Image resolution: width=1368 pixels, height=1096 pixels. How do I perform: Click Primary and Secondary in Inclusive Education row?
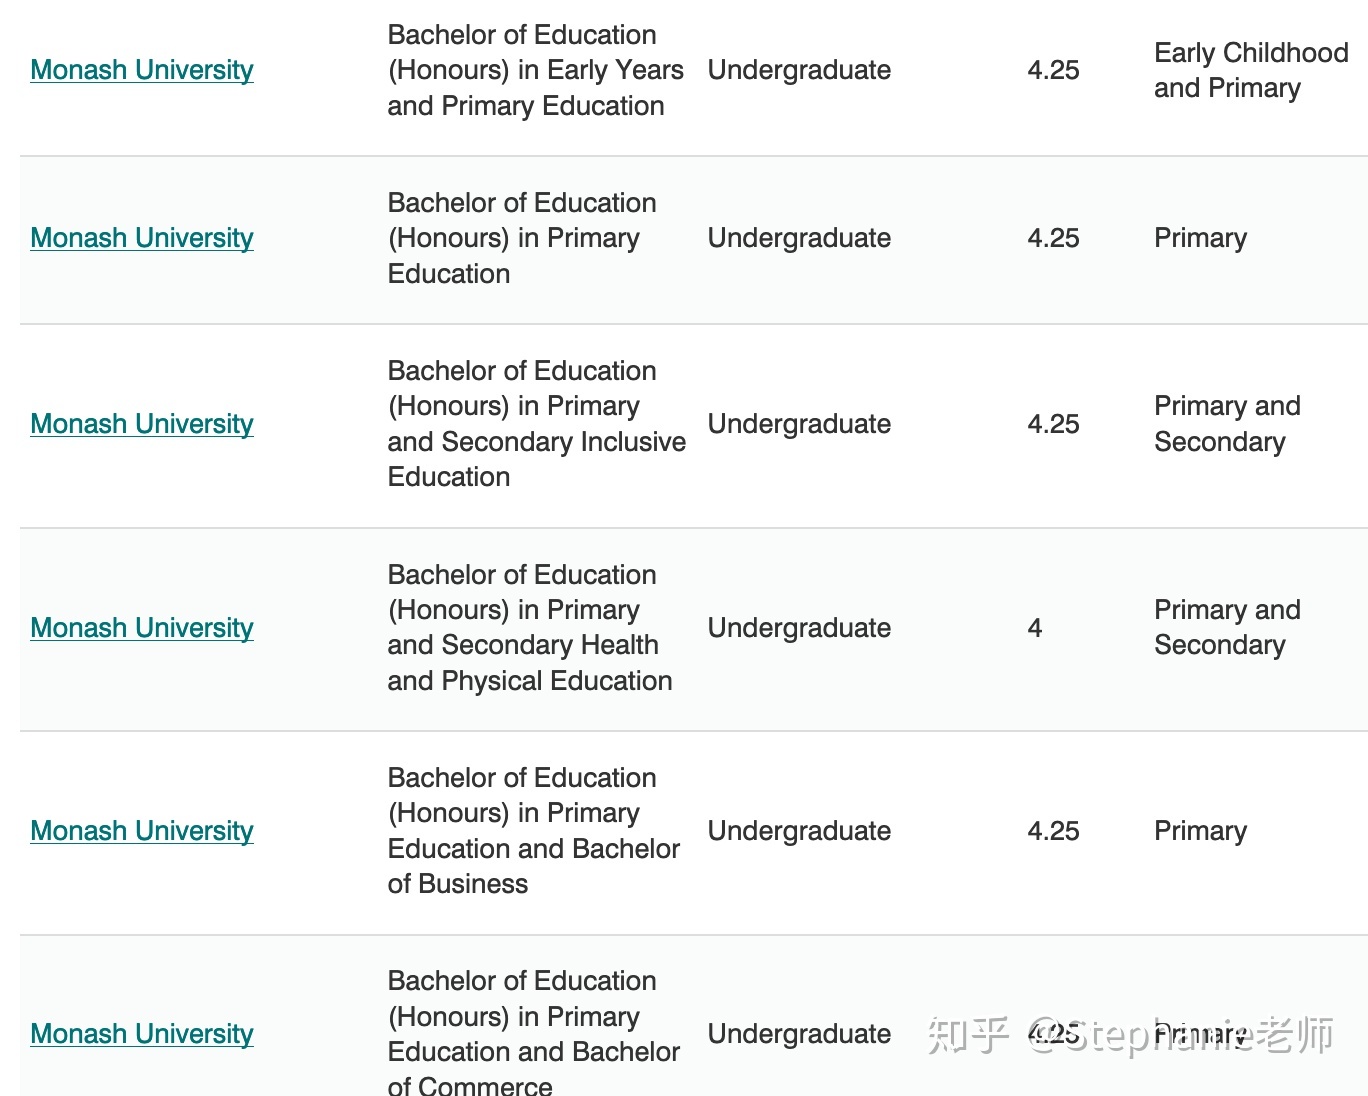tap(1227, 424)
